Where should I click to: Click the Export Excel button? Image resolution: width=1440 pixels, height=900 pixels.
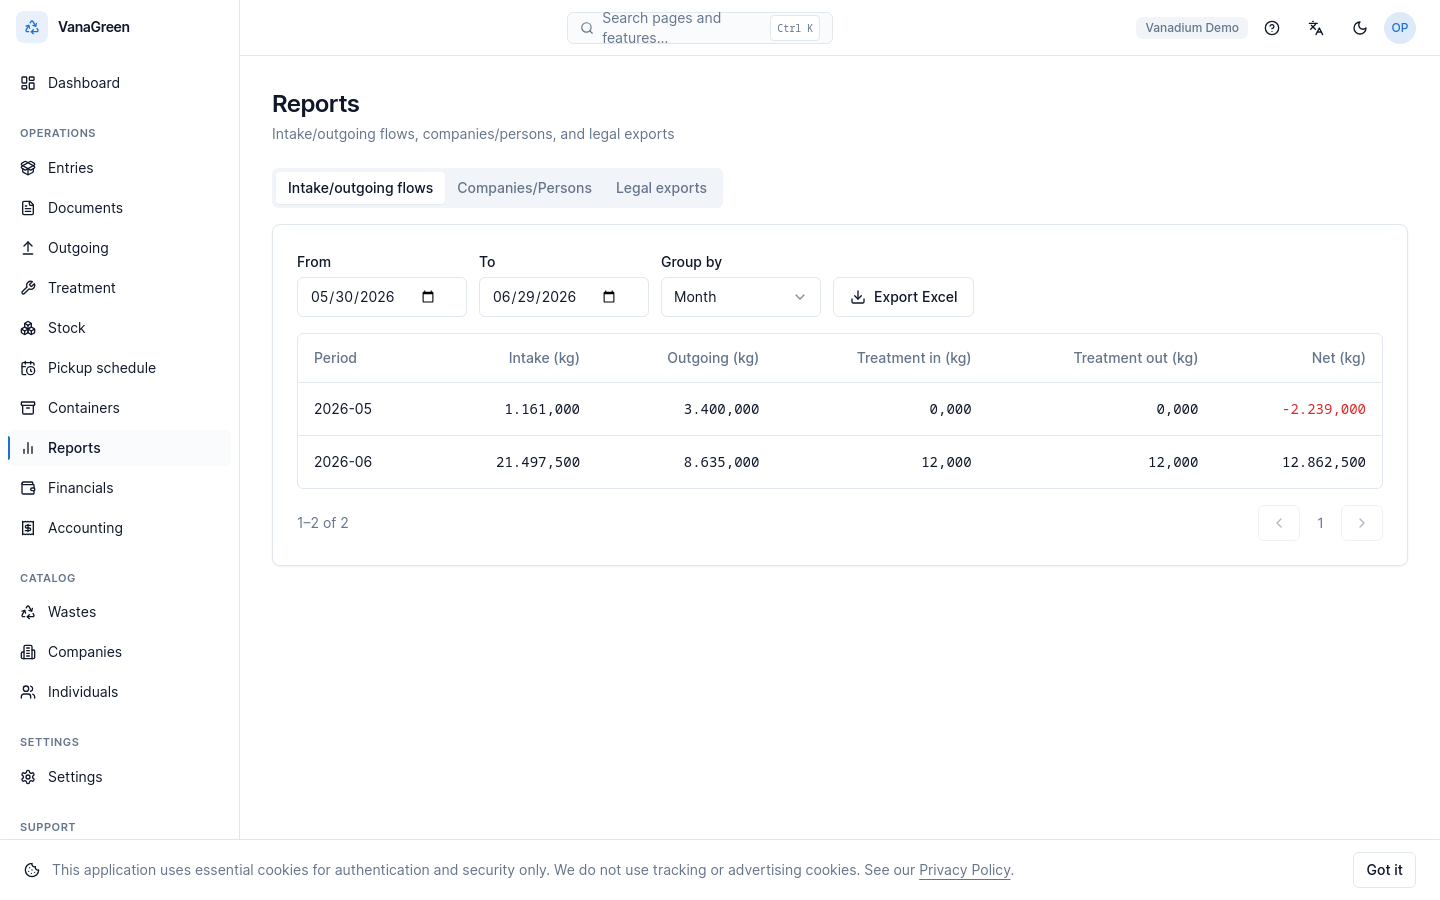pos(903,297)
